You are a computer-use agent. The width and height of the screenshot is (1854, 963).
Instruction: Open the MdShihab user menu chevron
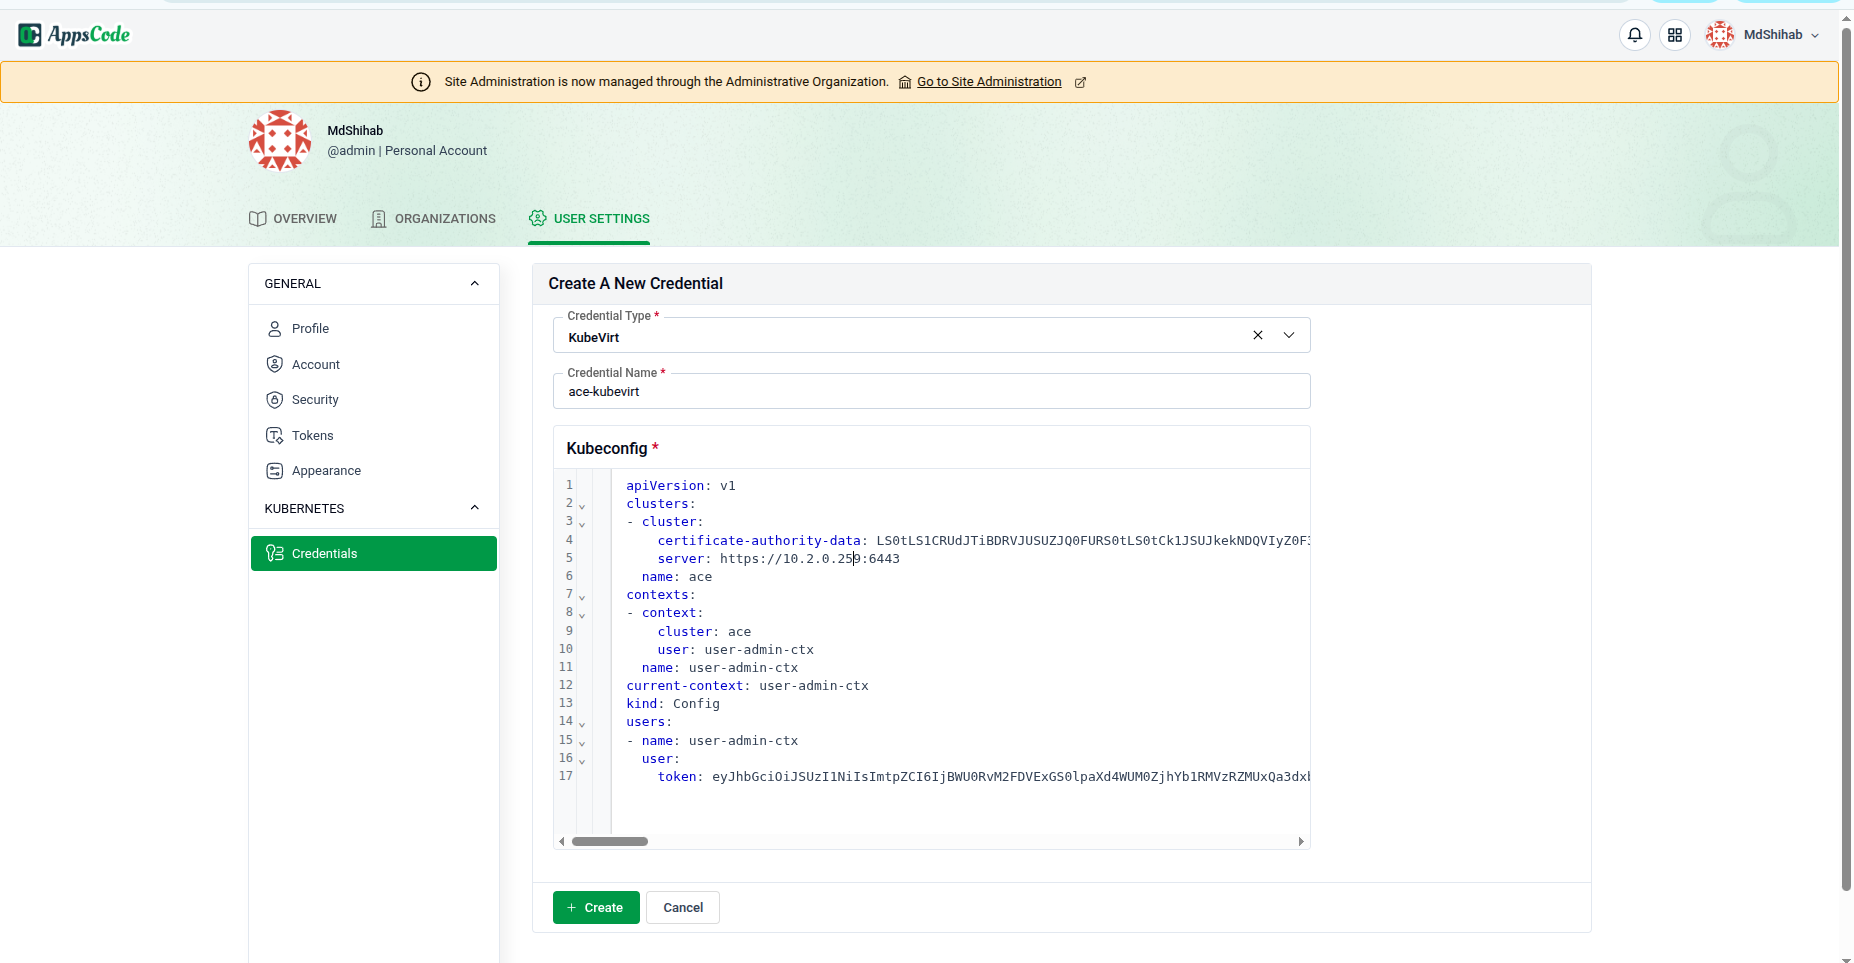pos(1815,35)
